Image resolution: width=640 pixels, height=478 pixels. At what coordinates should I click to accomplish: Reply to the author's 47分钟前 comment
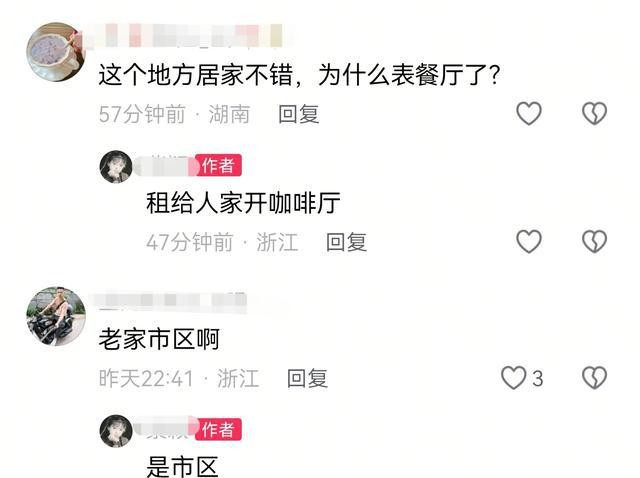[x=346, y=242]
